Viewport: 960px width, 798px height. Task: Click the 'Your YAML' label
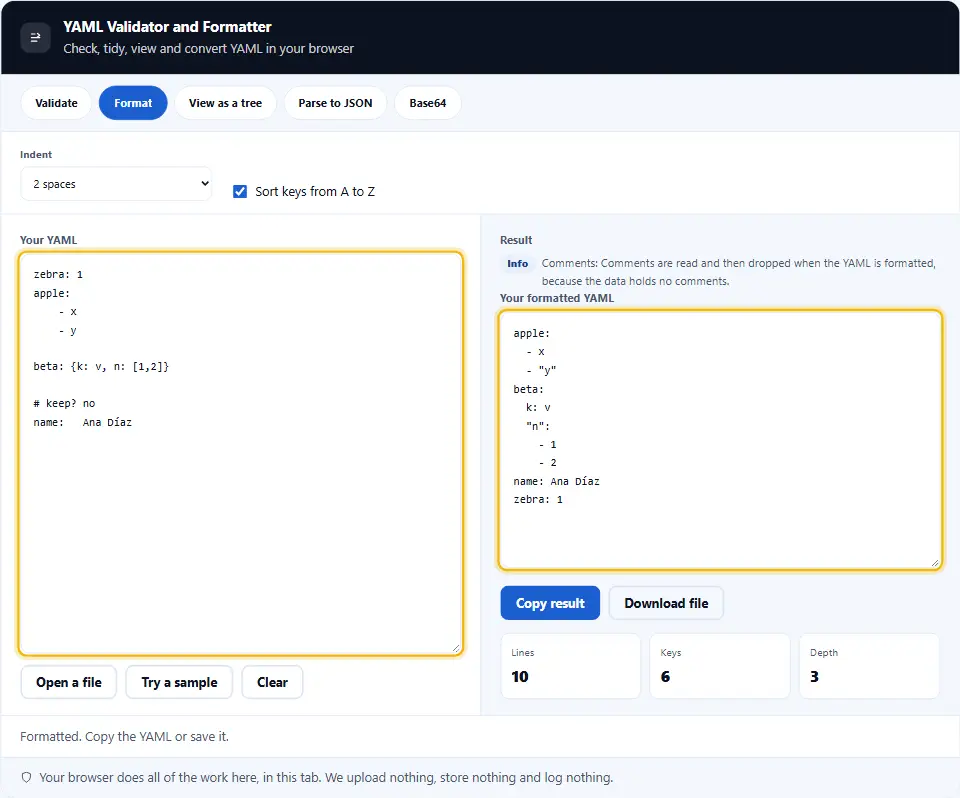48,240
